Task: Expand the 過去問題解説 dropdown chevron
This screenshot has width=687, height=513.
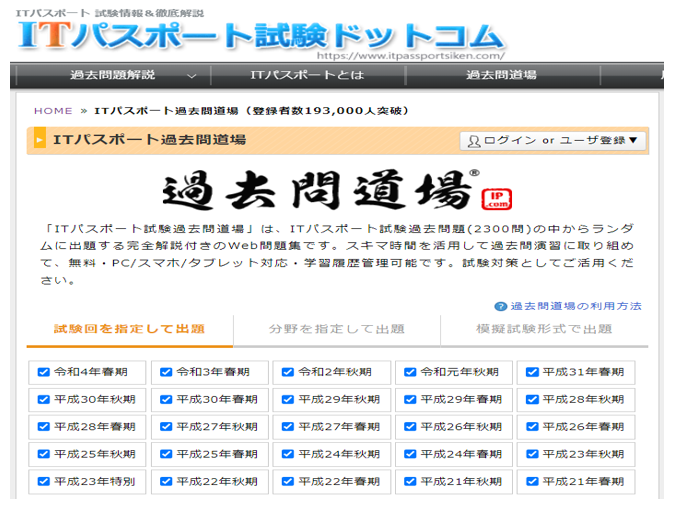Action: point(191,76)
